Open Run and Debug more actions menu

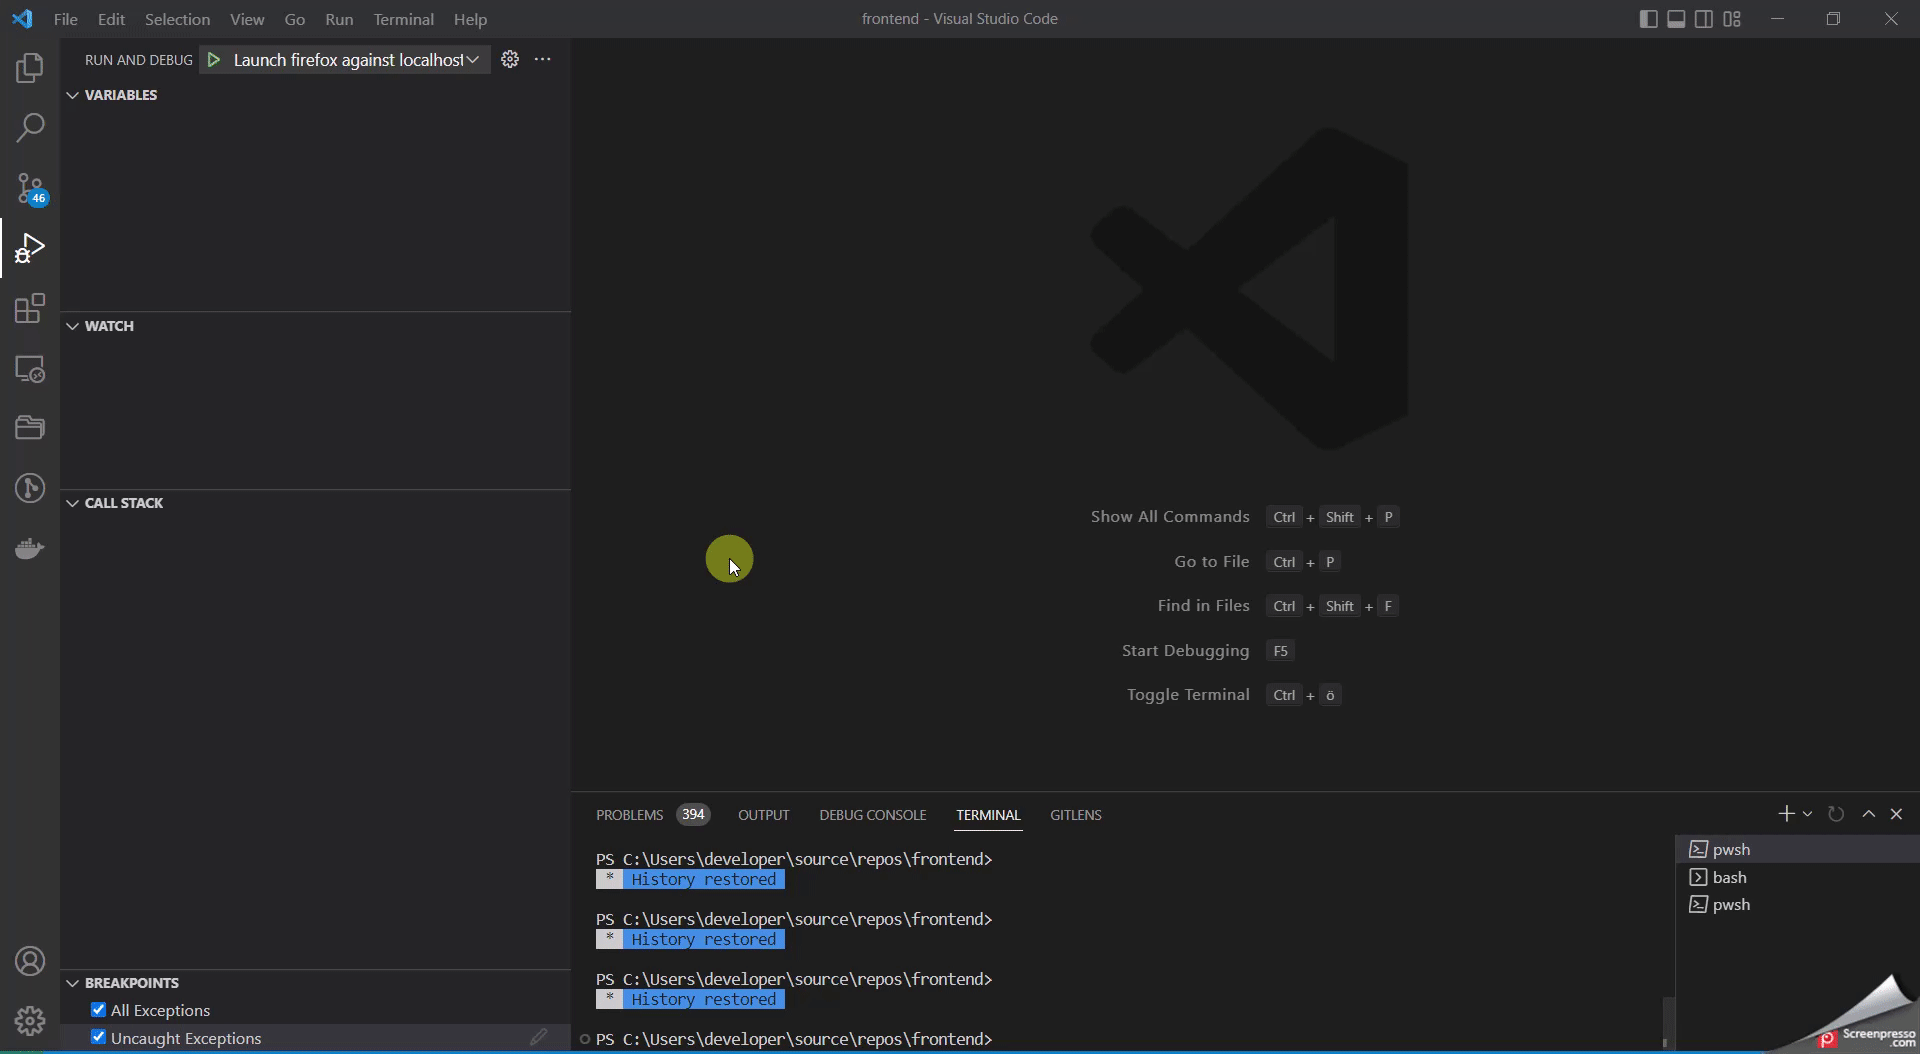(543, 59)
